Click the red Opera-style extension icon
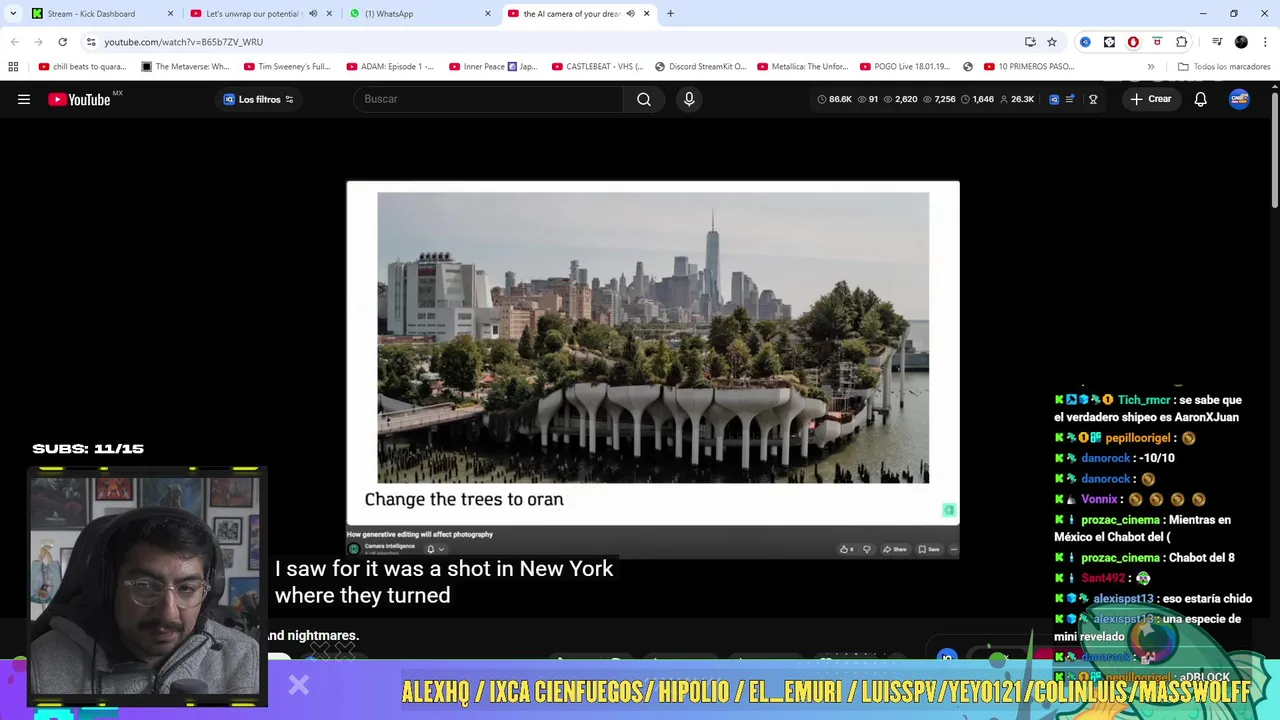 (1133, 42)
